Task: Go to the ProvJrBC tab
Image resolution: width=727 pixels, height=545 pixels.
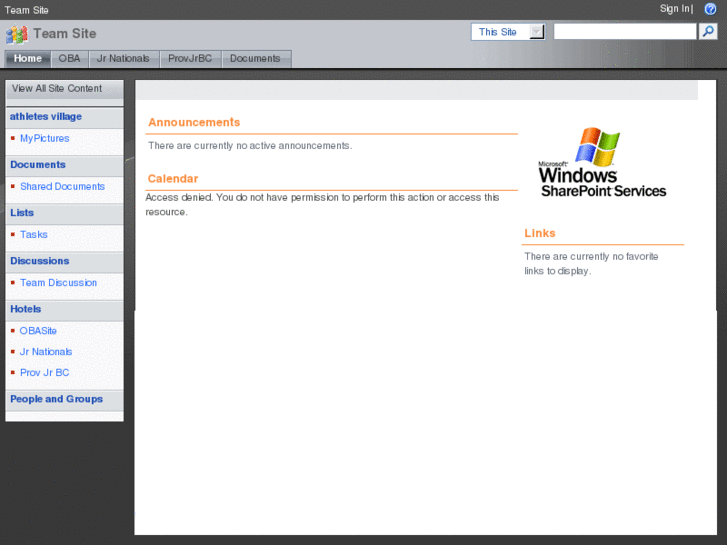Action: click(x=190, y=58)
